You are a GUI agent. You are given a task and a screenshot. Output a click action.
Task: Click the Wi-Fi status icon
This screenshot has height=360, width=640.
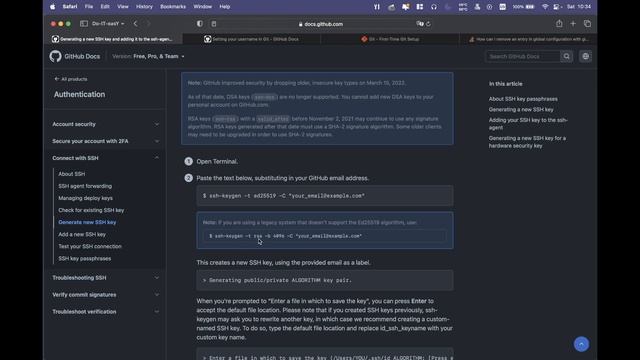544,7
